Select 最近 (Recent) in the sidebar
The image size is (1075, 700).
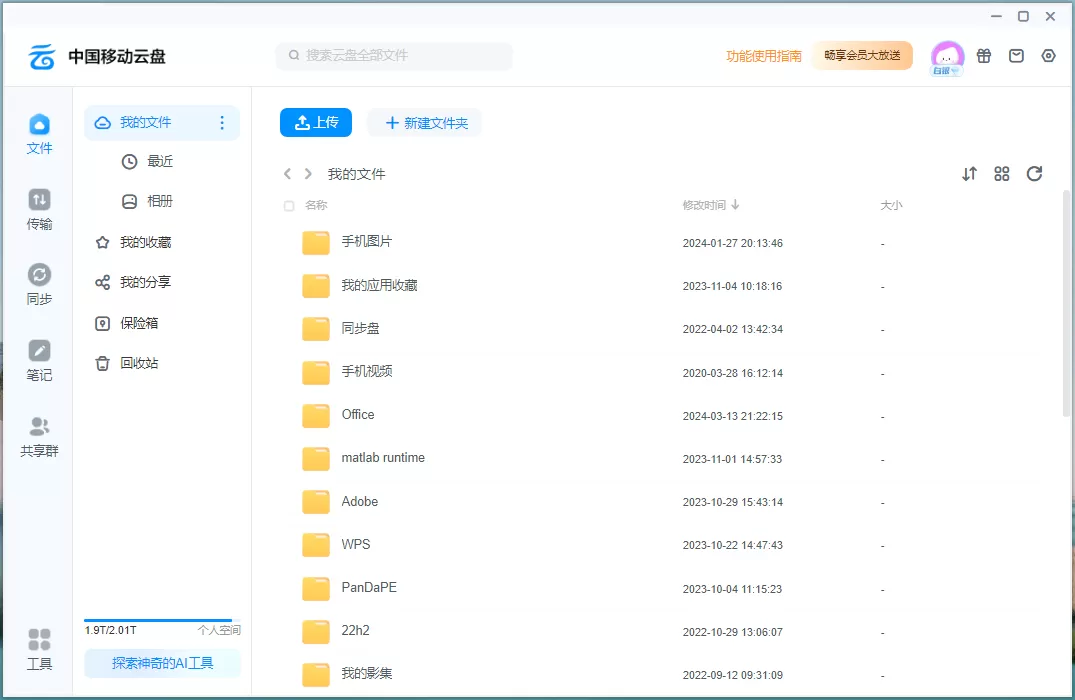point(160,161)
